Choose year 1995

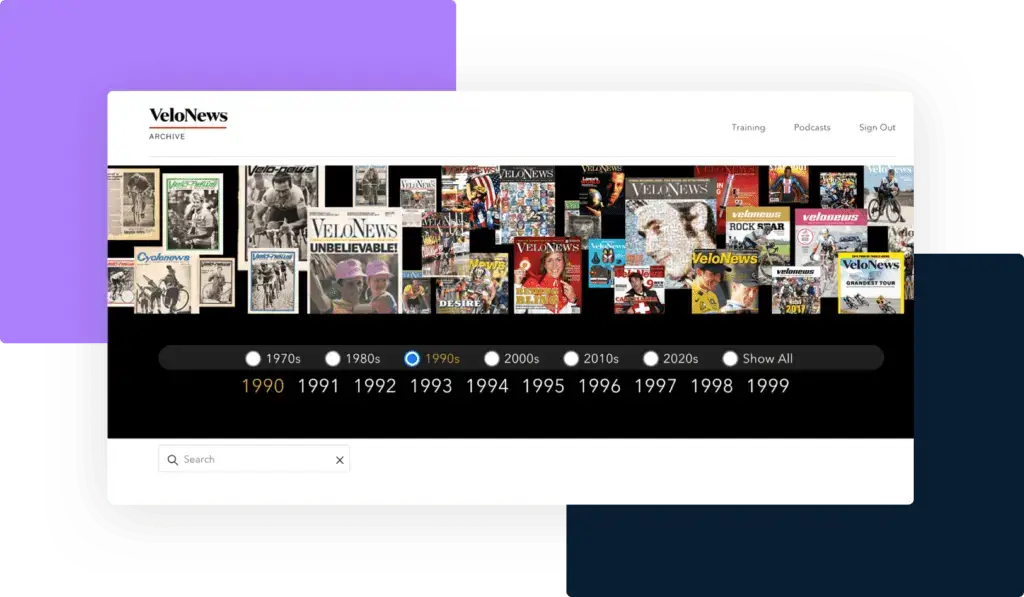click(x=543, y=386)
